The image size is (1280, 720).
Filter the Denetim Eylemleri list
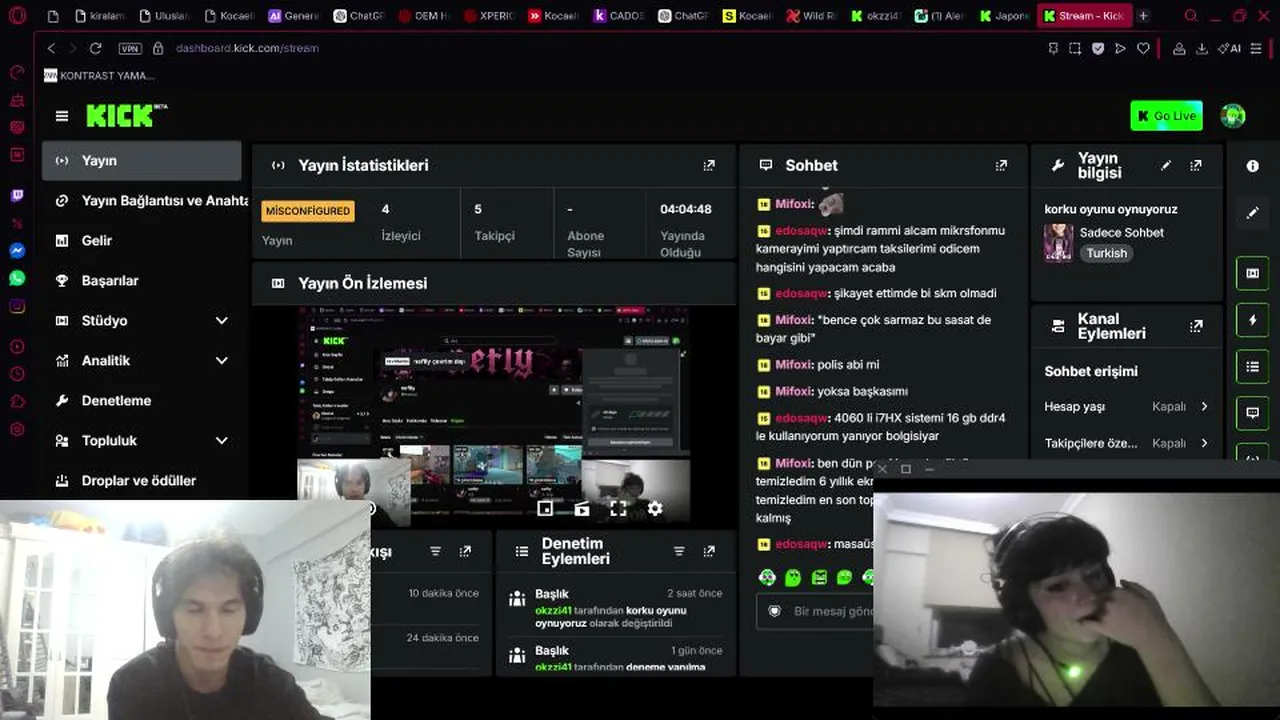click(x=679, y=551)
